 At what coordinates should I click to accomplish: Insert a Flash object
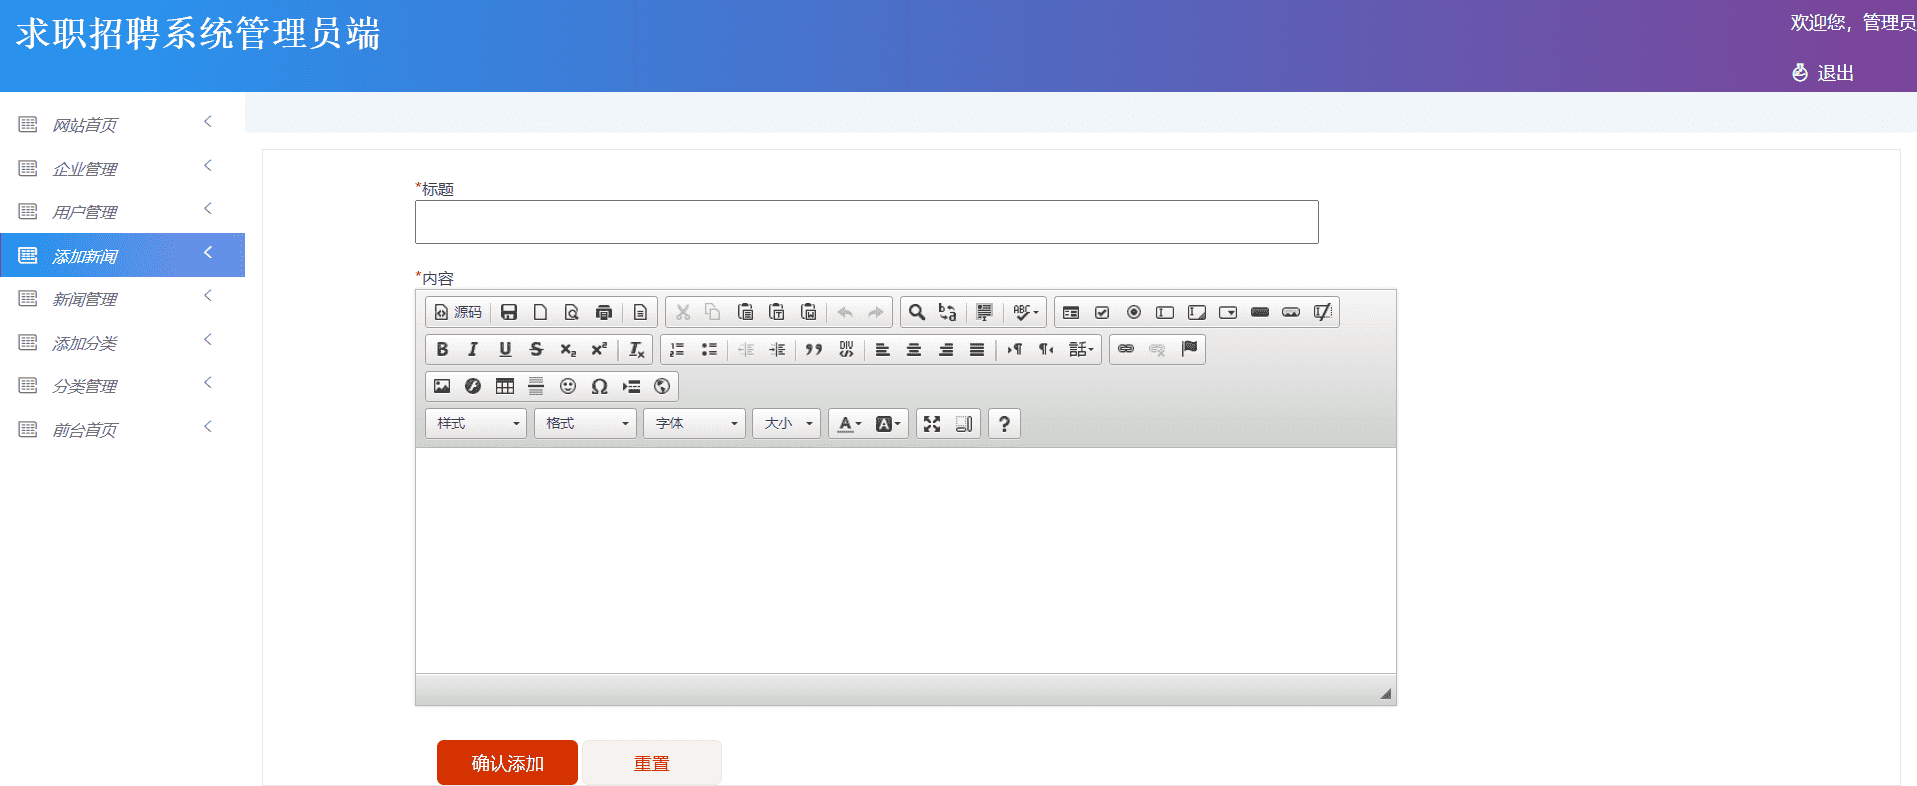(473, 386)
